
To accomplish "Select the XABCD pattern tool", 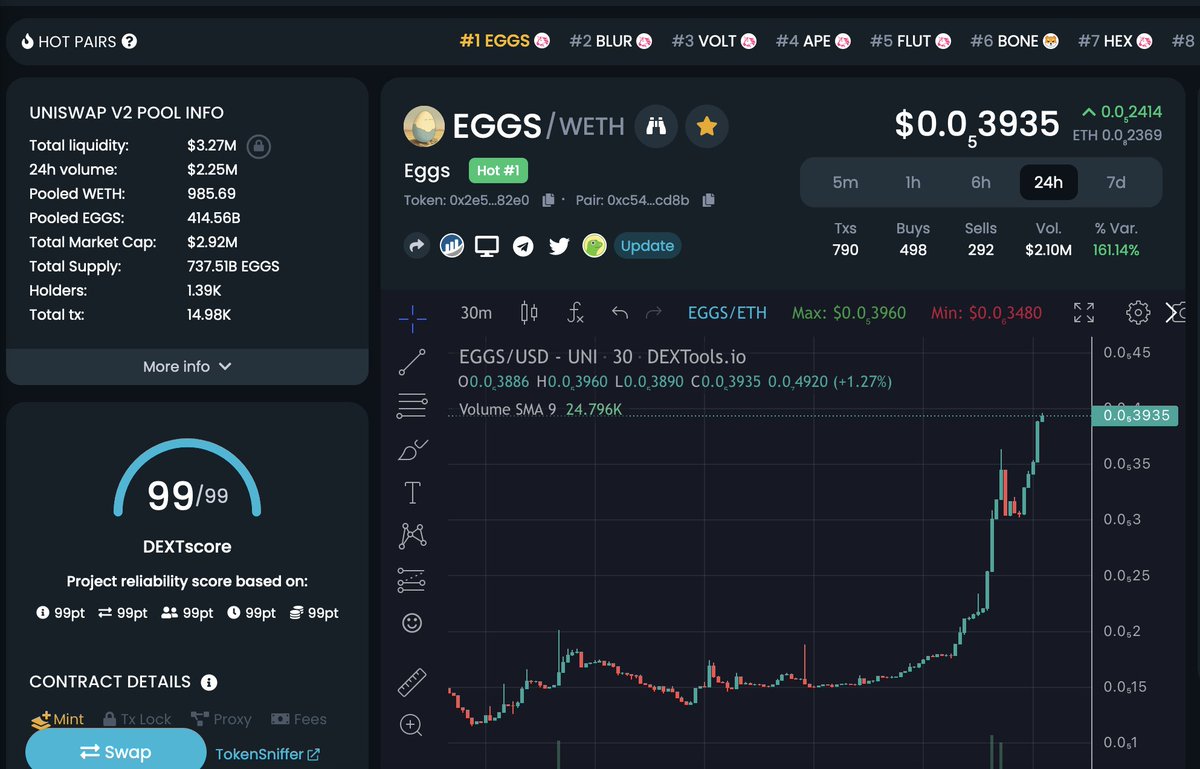I will coord(411,535).
